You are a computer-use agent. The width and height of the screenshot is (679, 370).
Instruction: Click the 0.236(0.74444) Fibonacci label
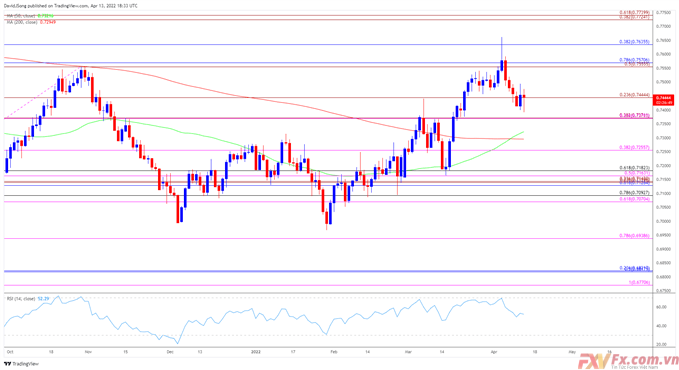pyautogui.click(x=634, y=95)
